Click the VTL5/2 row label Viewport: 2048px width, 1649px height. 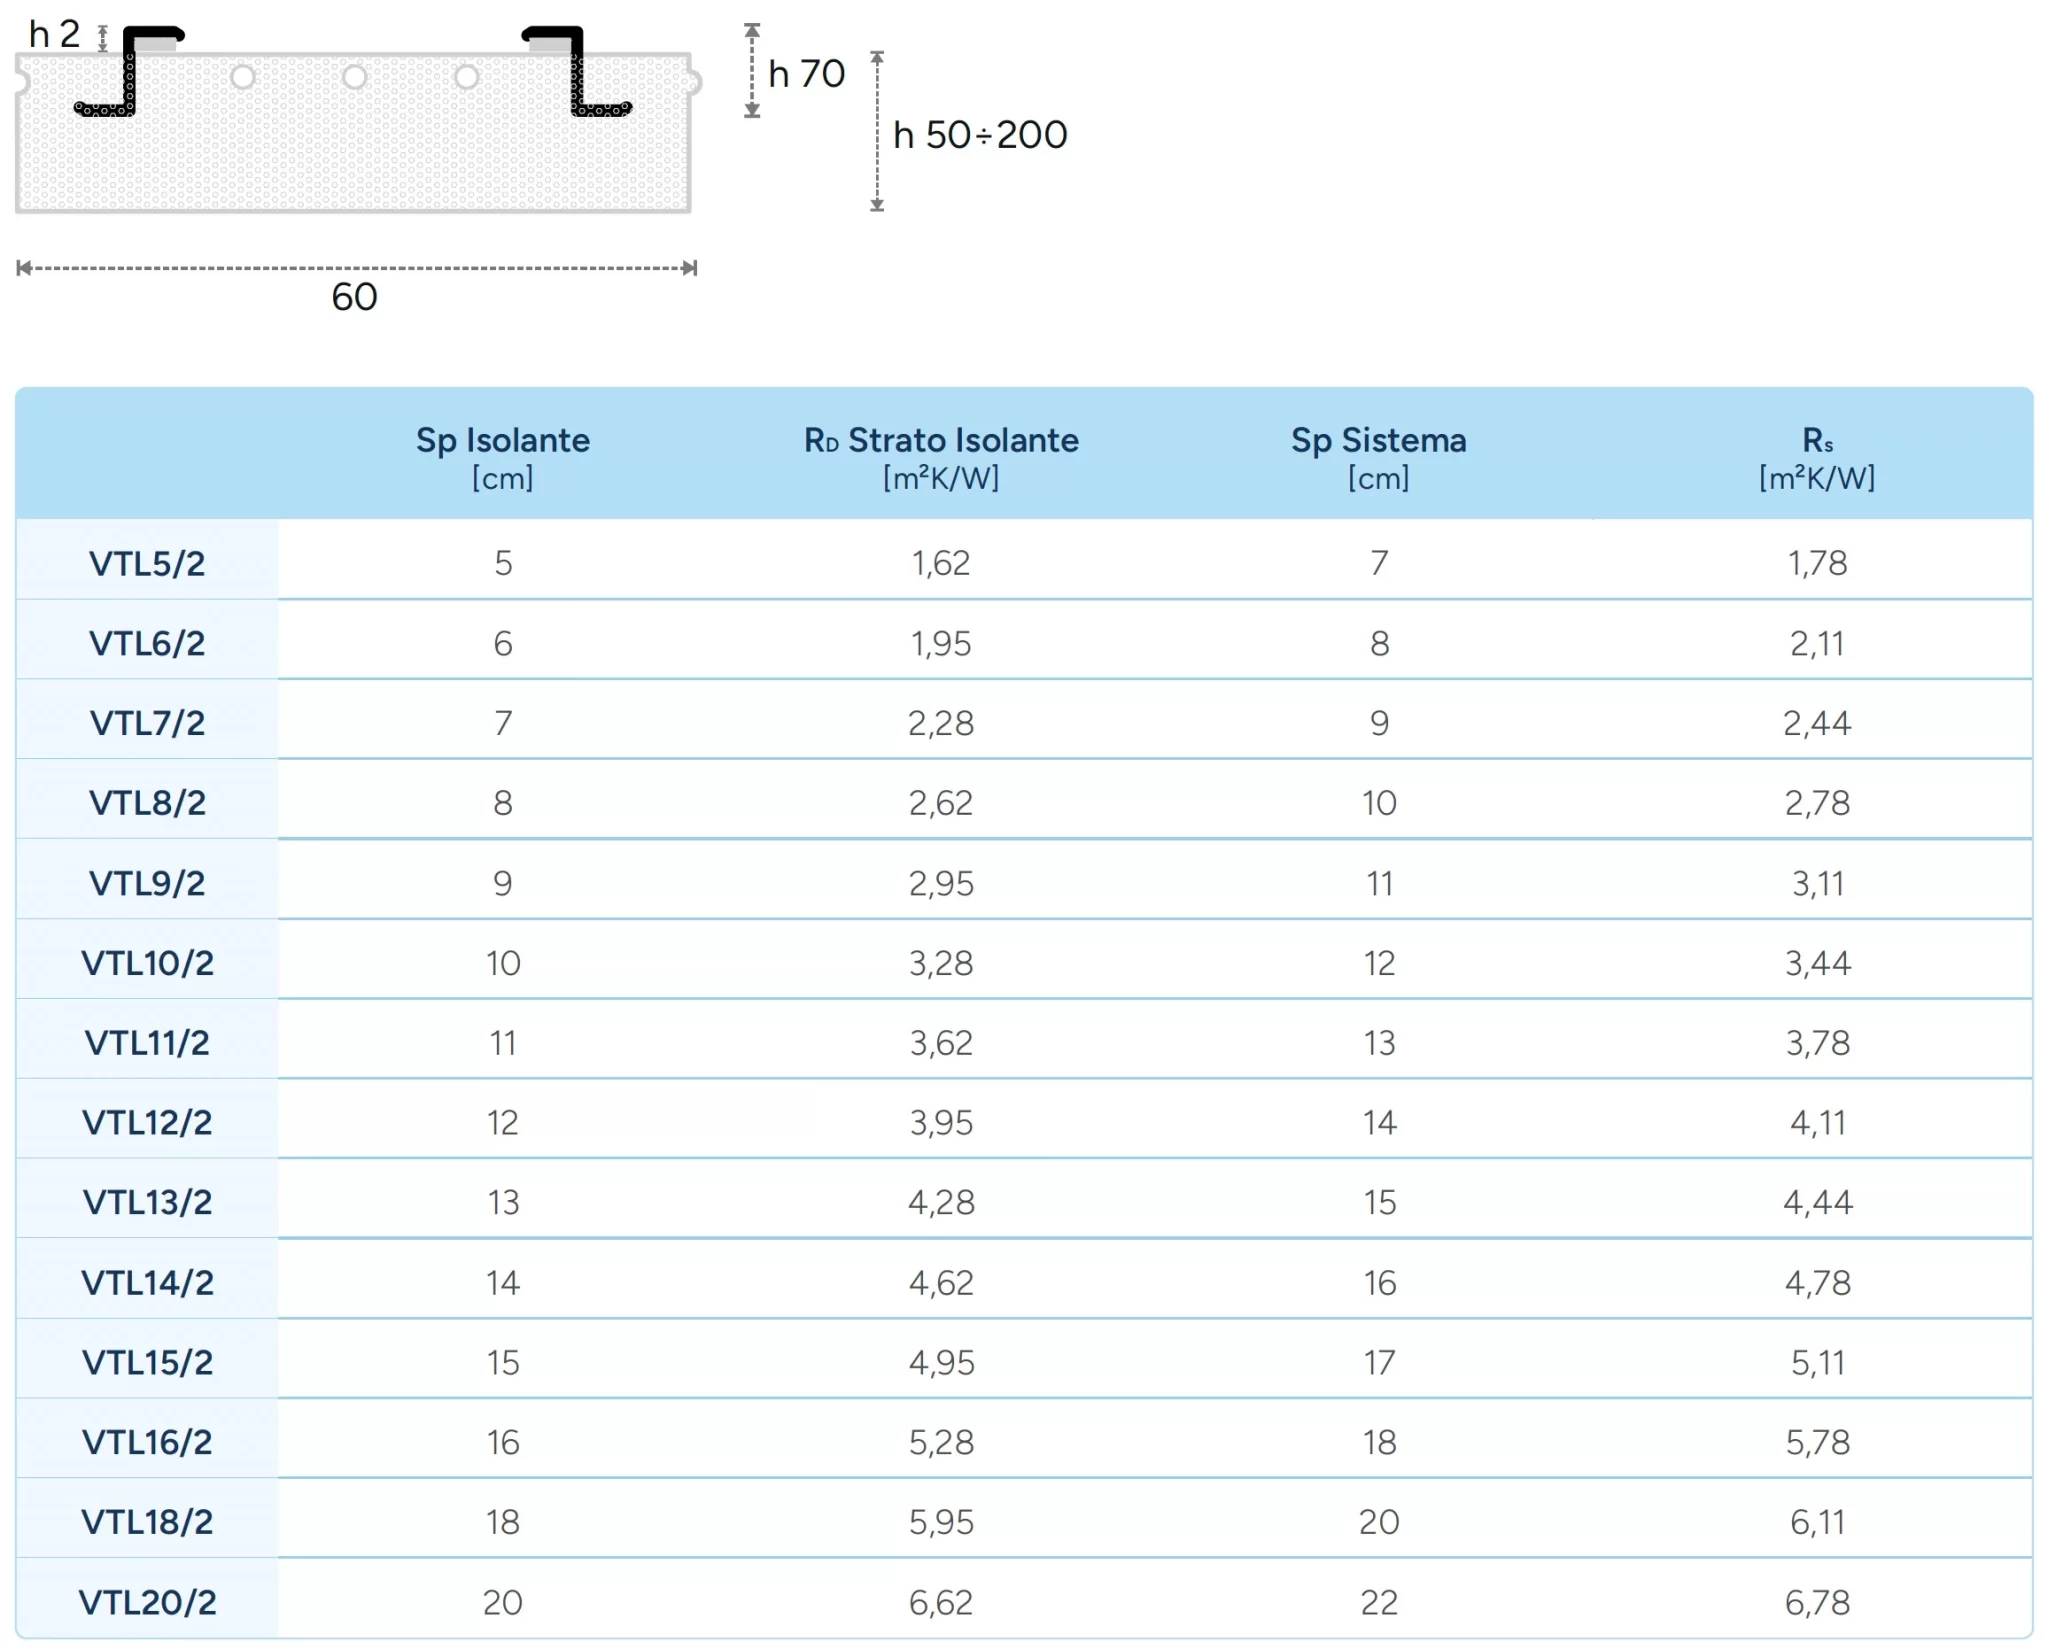coord(147,563)
